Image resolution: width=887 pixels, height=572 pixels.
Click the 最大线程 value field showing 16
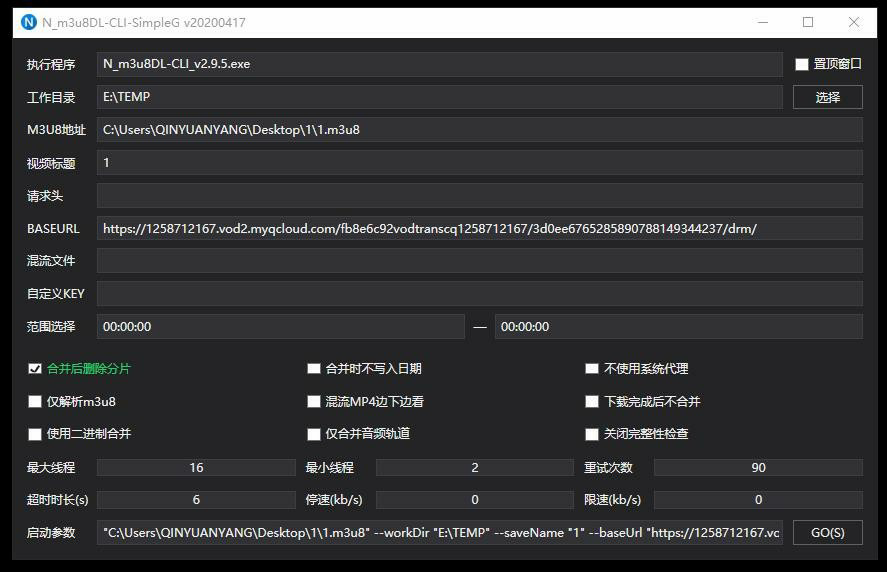click(196, 468)
